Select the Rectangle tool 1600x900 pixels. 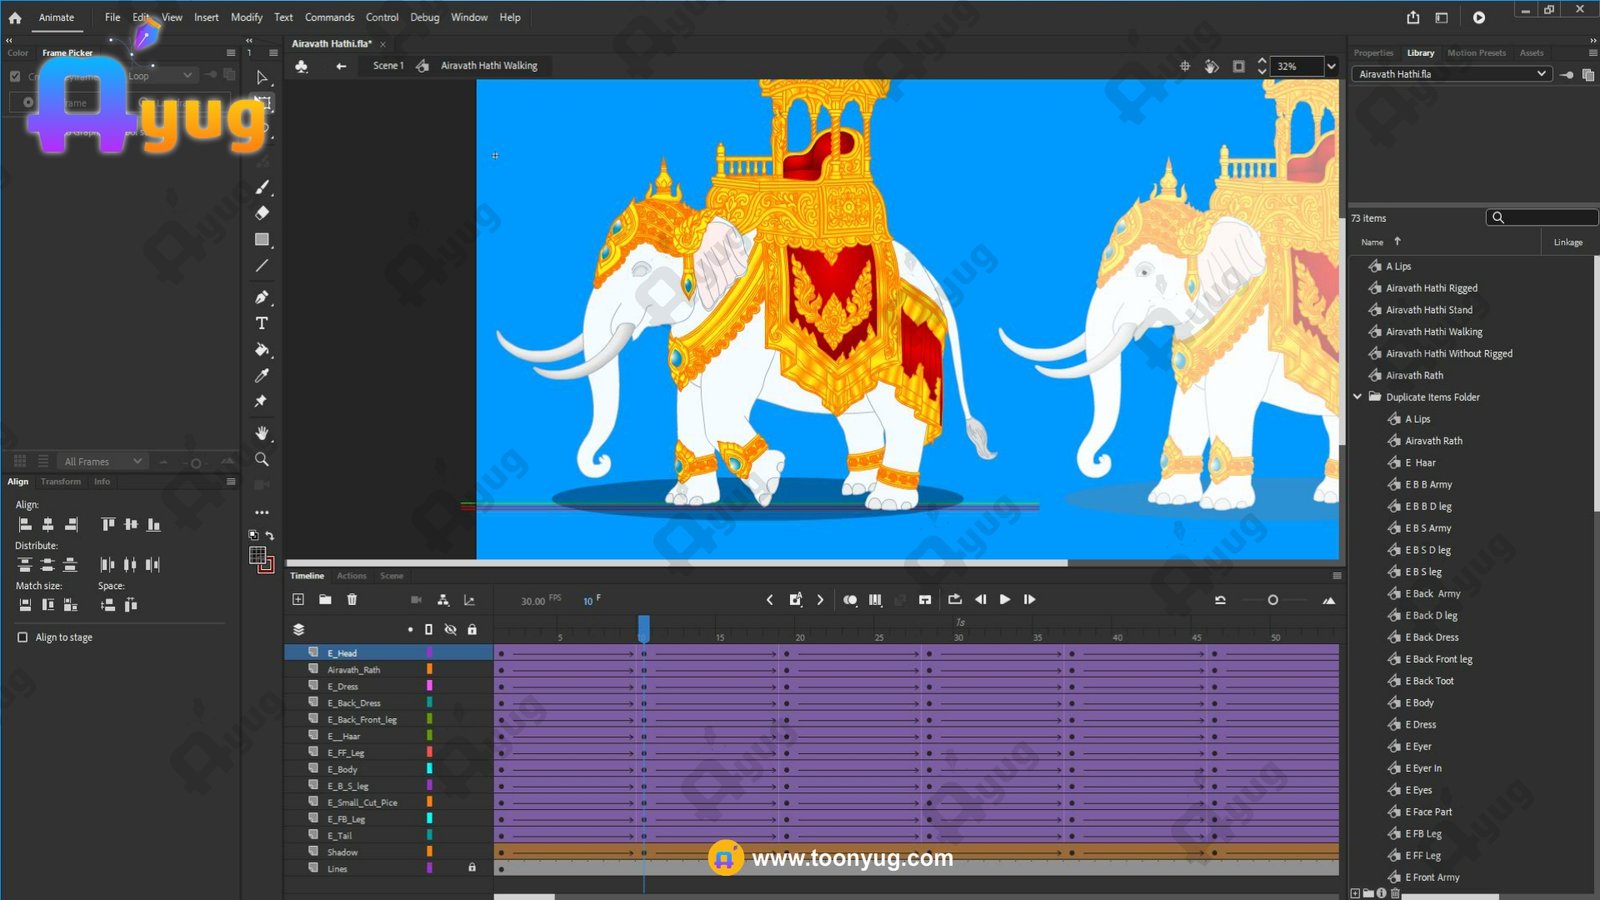click(262, 240)
